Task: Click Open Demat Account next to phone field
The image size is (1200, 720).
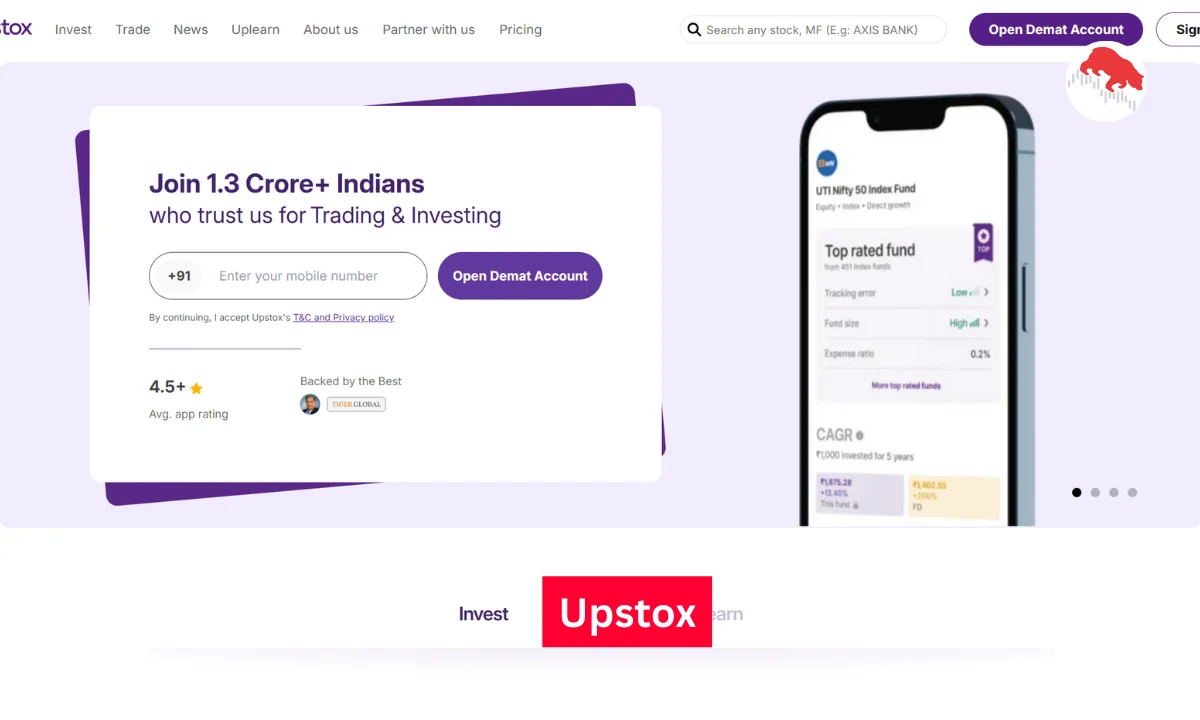Action: click(520, 276)
